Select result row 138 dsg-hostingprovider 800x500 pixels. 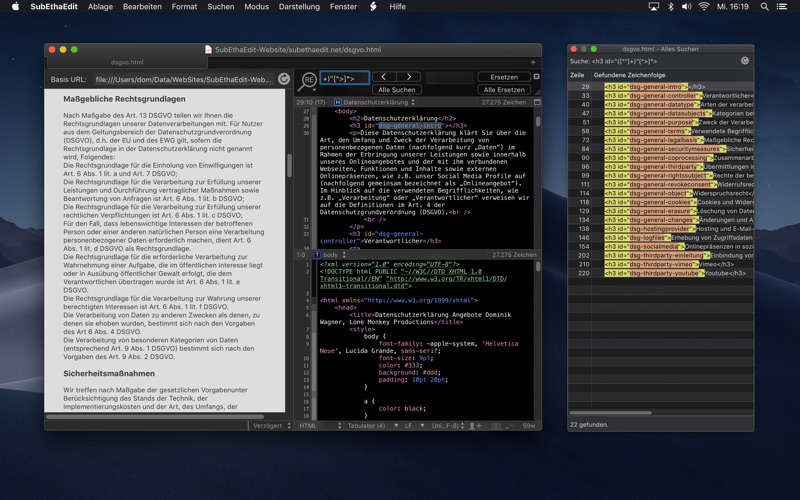(x=661, y=229)
